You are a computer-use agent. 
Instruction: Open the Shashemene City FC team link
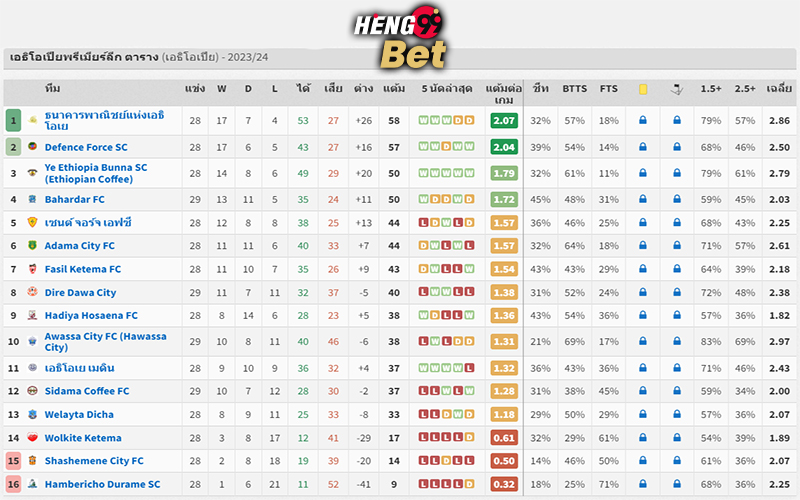(94, 461)
